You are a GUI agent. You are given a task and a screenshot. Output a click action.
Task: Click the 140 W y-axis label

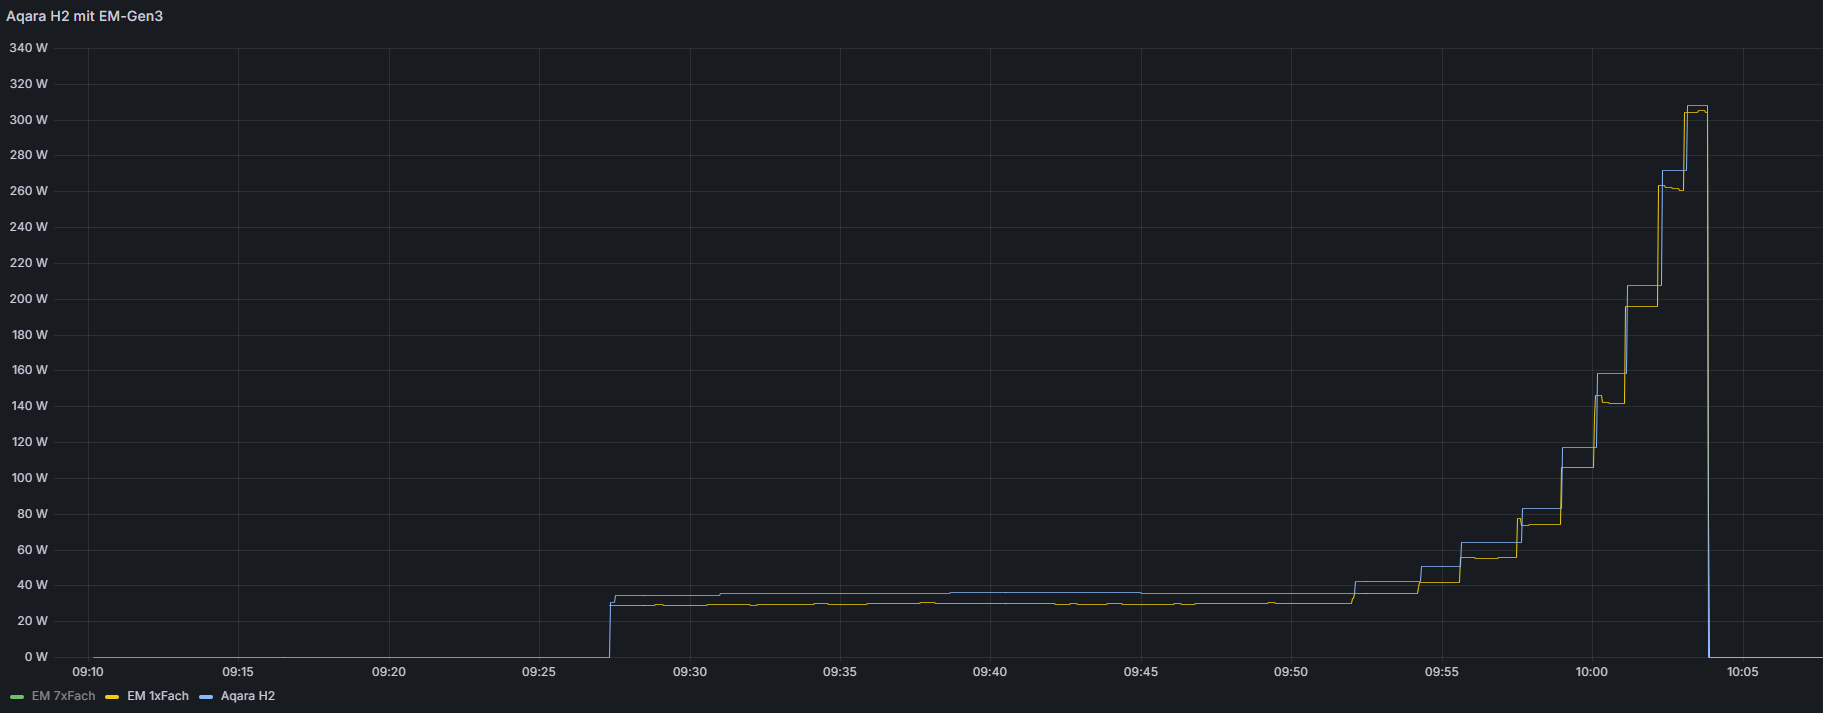pyautogui.click(x=29, y=406)
